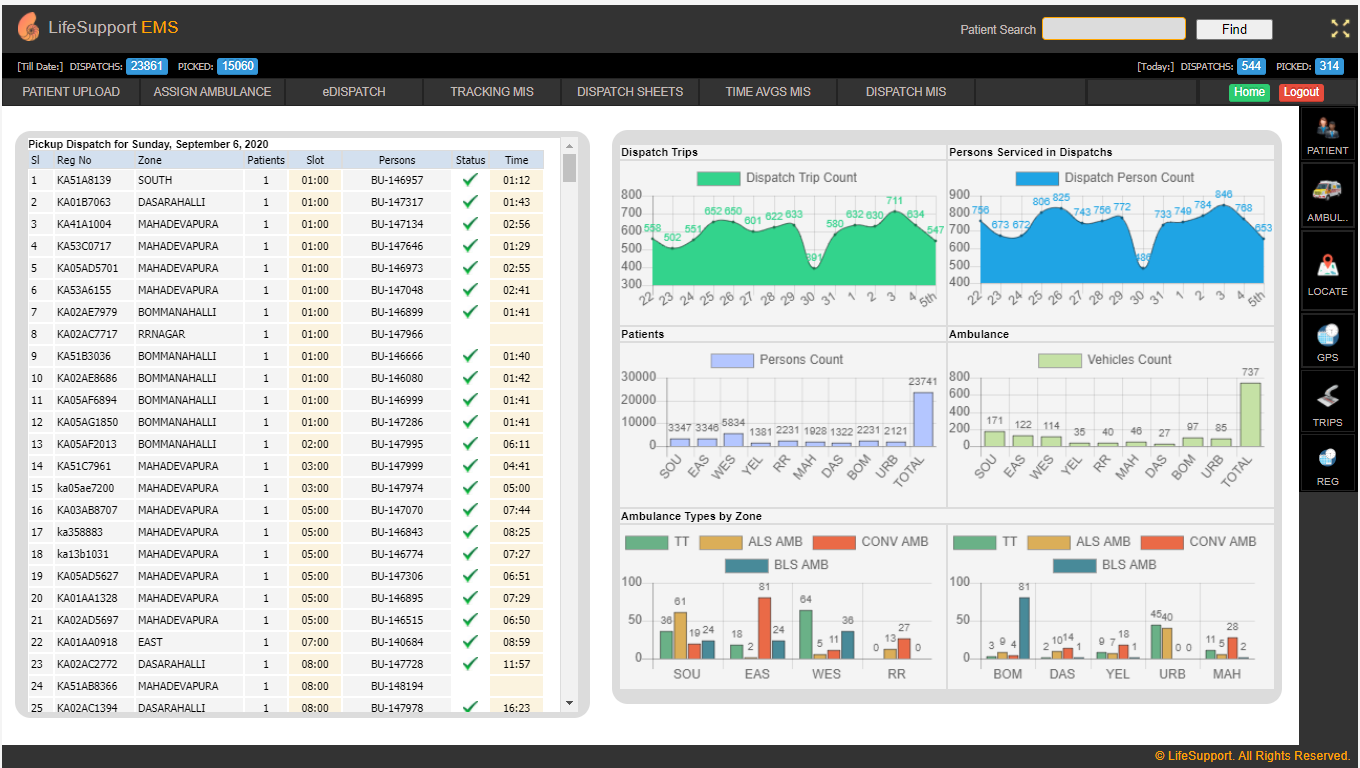Click the Time column header
The image size is (1360, 768).
[x=517, y=160]
